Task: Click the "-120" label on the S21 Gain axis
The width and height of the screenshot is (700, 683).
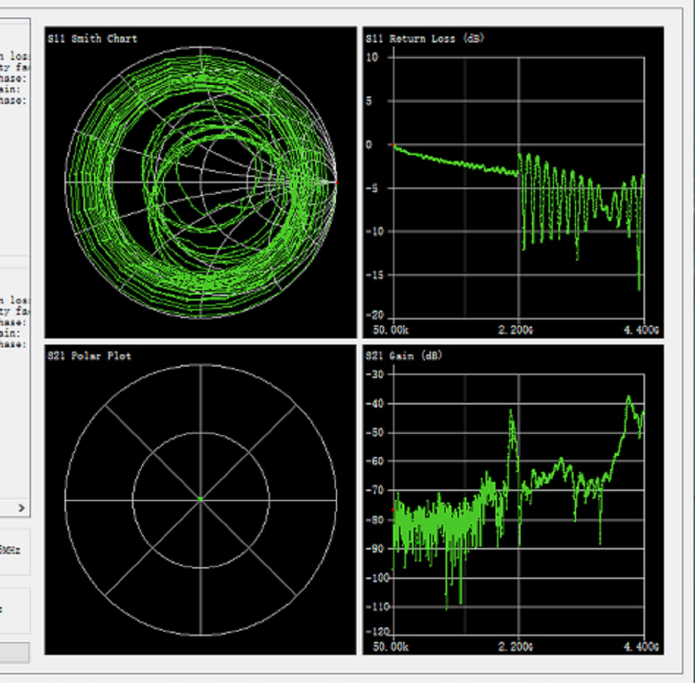Action: 378,632
